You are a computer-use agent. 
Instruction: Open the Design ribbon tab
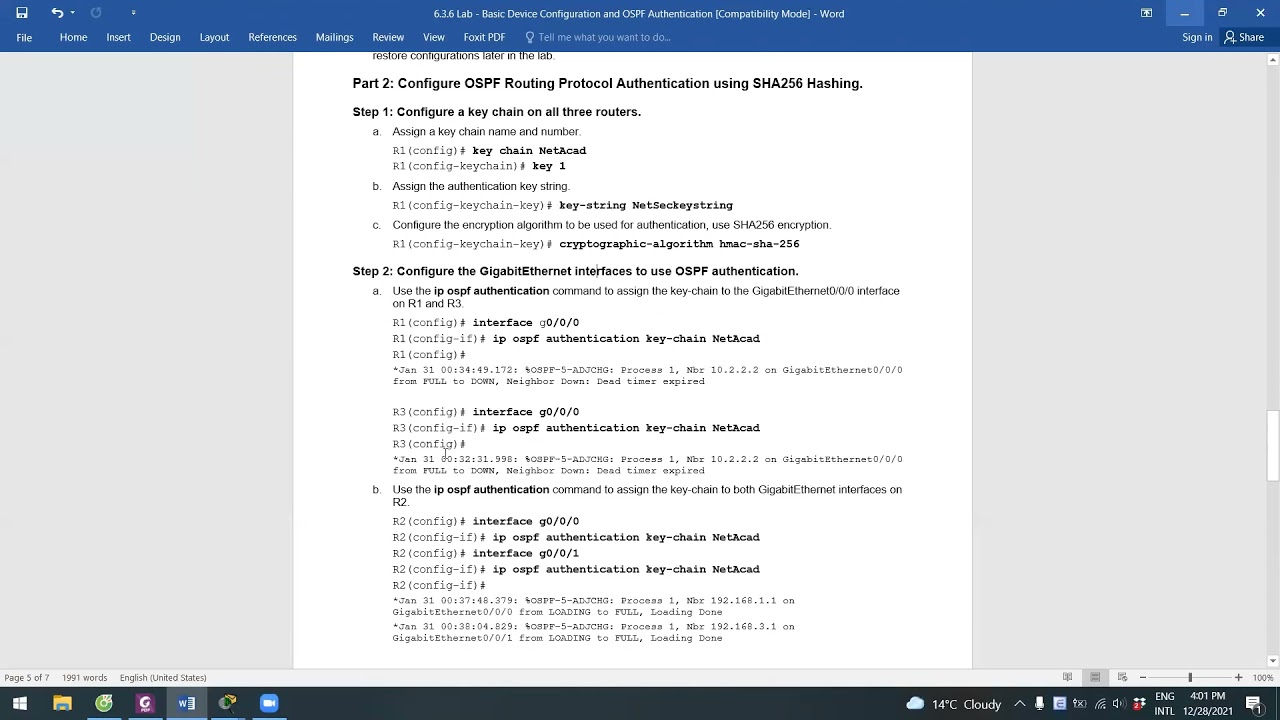pos(165,37)
